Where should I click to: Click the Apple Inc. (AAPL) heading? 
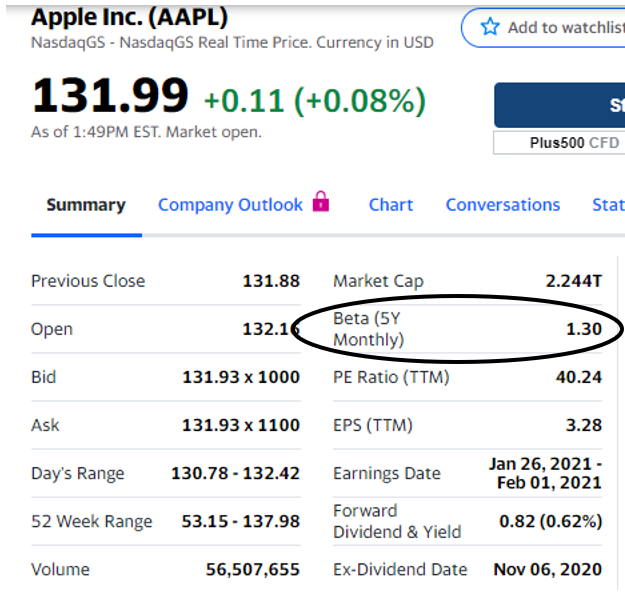tap(130, 18)
